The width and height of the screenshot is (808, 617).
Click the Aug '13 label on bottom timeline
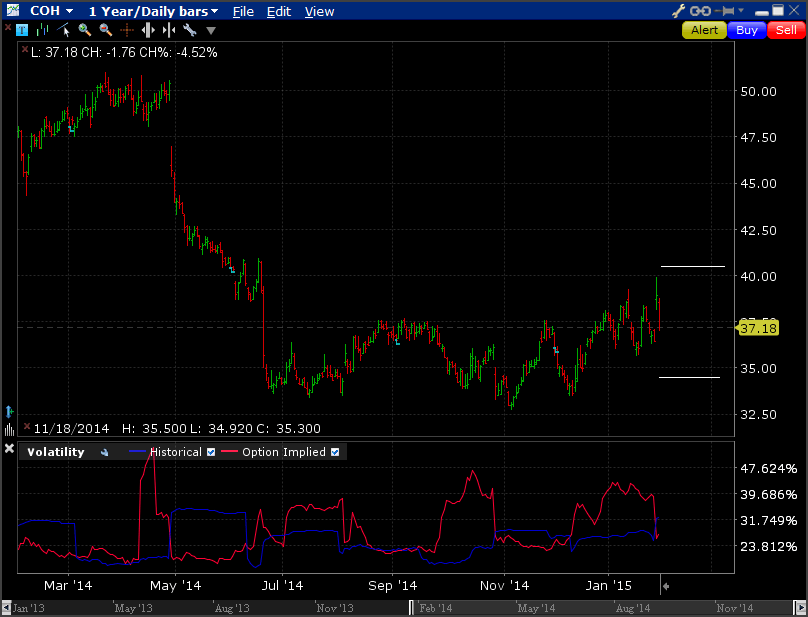click(232, 609)
